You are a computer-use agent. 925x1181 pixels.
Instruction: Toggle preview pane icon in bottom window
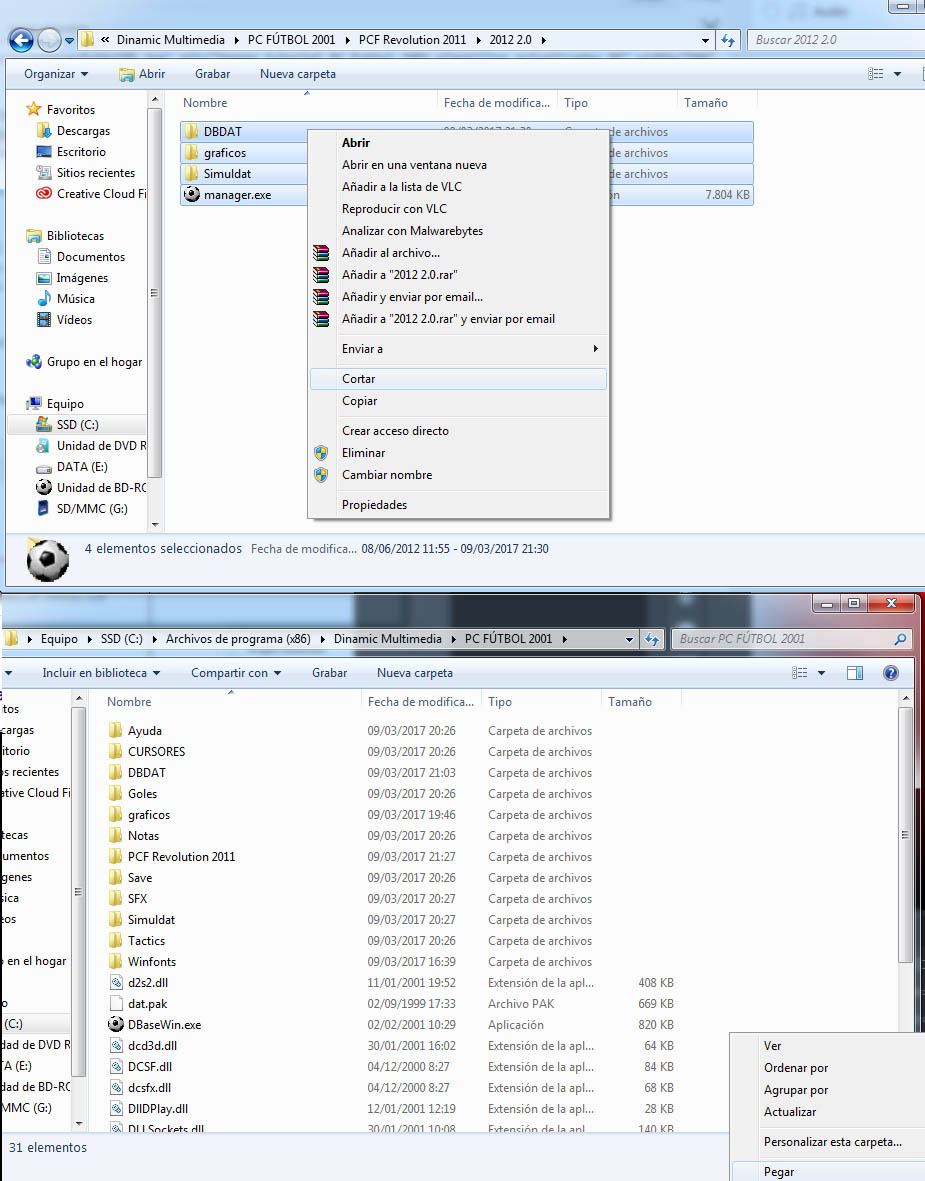[x=855, y=673]
